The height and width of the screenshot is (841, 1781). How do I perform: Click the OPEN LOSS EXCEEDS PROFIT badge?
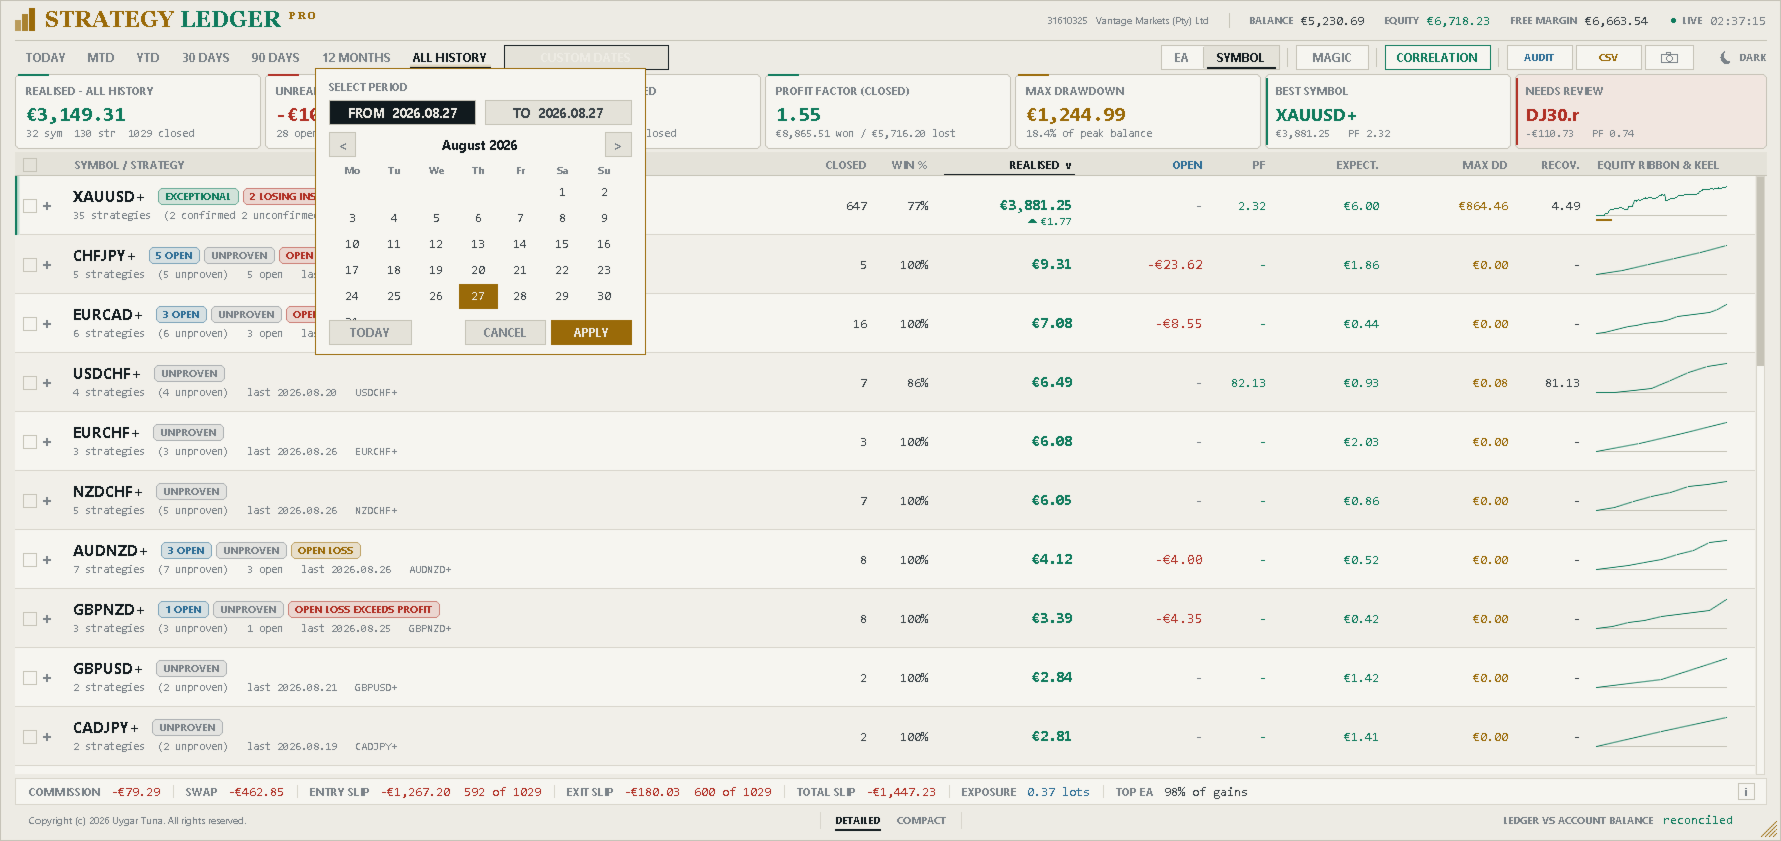pyautogui.click(x=364, y=610)
